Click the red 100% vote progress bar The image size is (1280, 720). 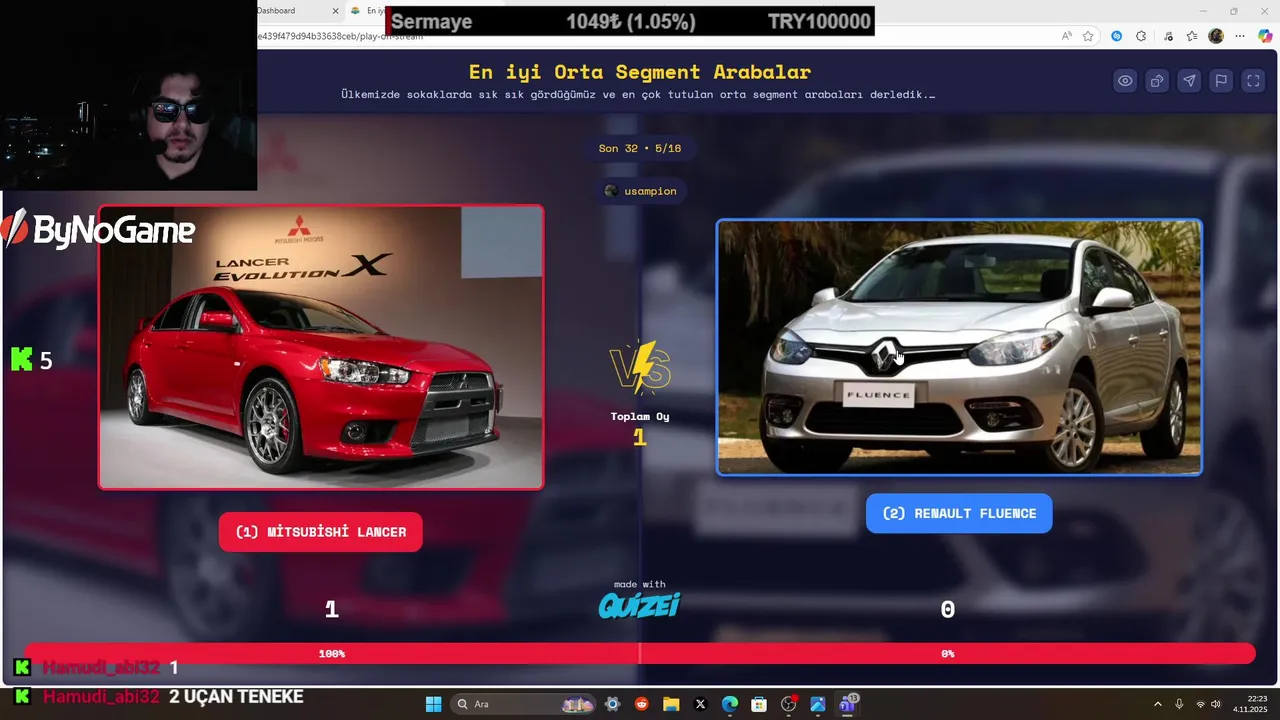pyautogui.click(x=332, y=653)
